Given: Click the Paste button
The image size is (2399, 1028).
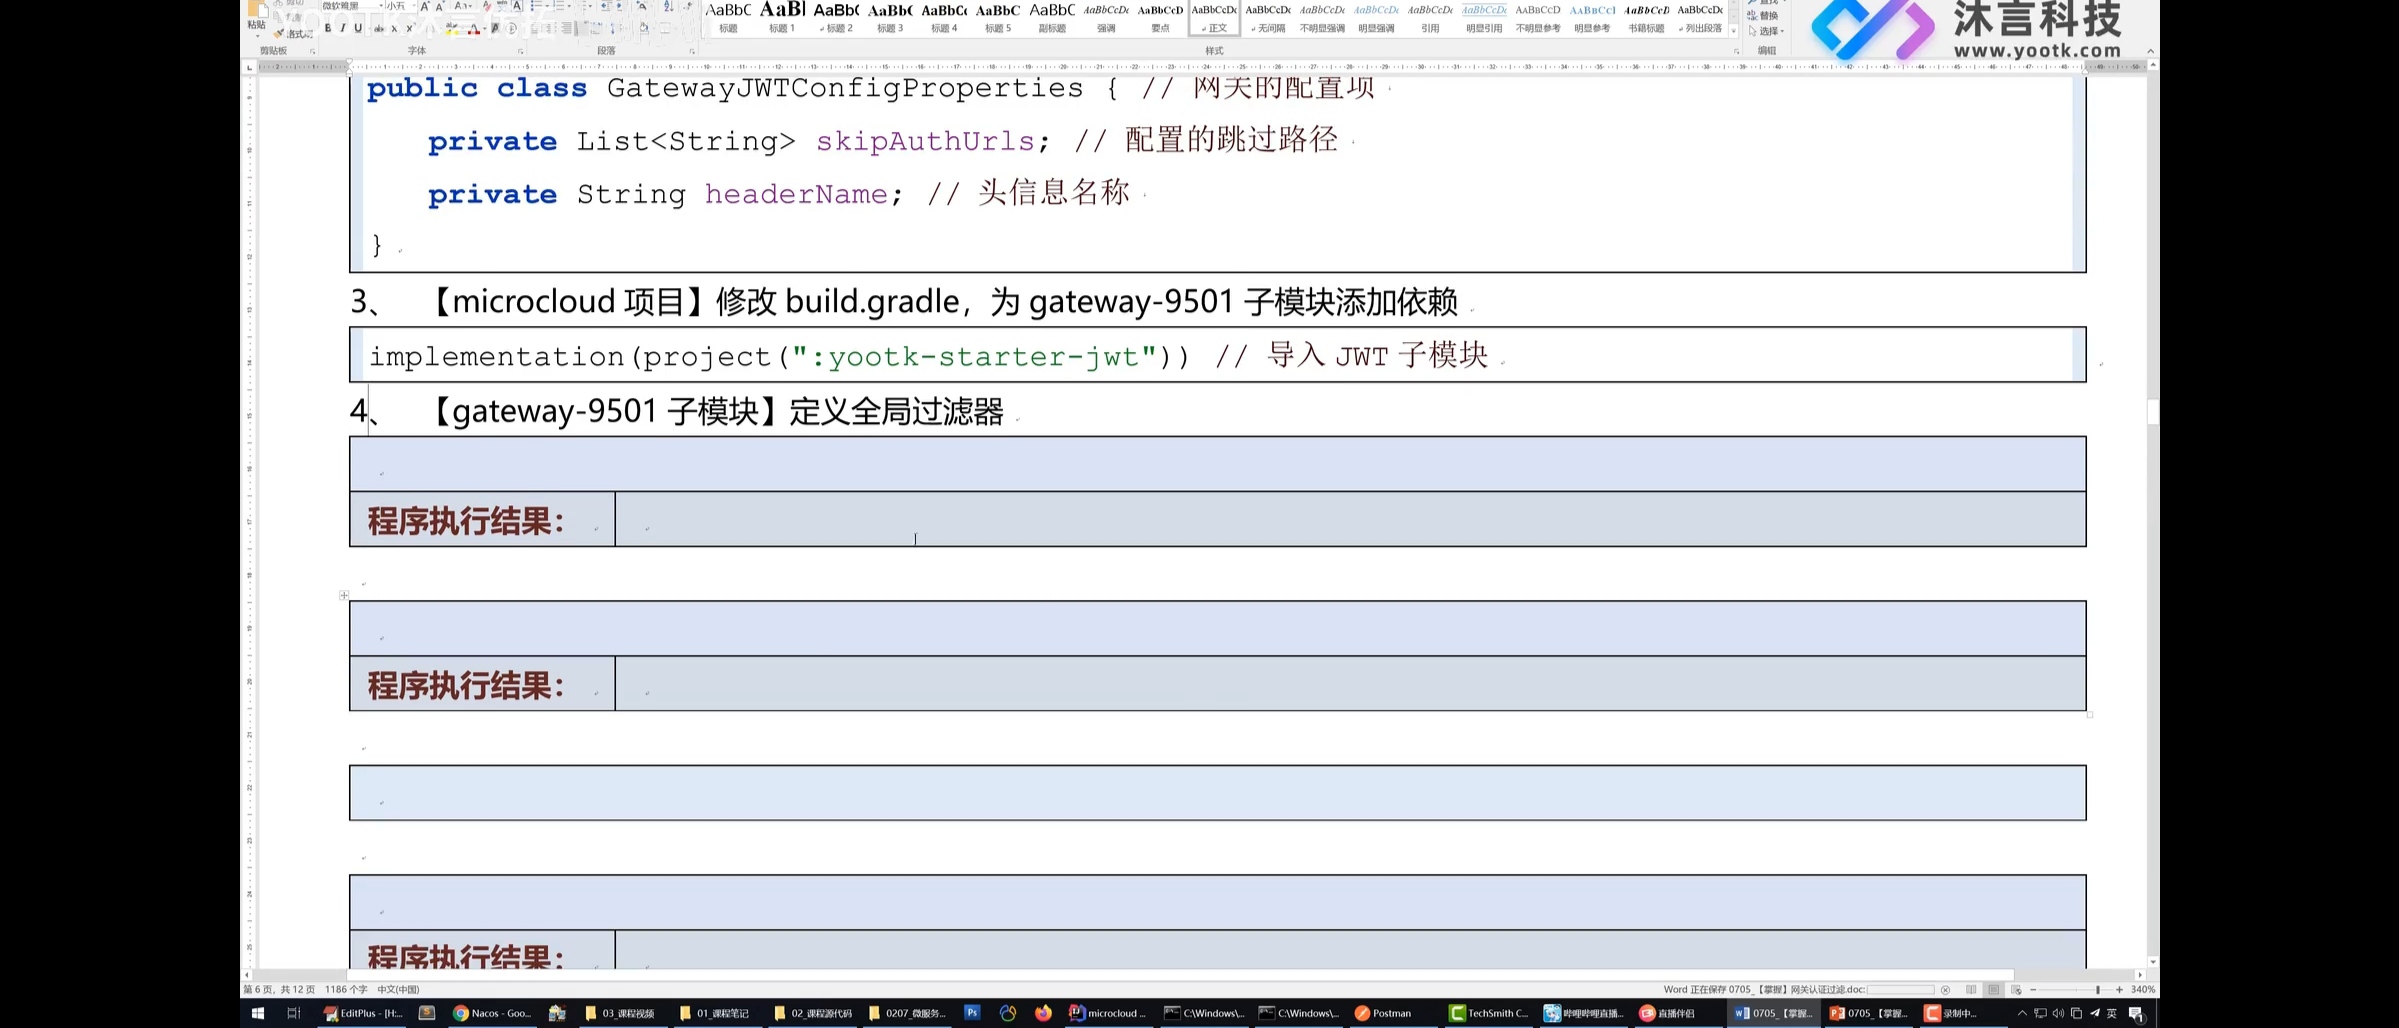Looking at the screenshot, I should point(257,18).
